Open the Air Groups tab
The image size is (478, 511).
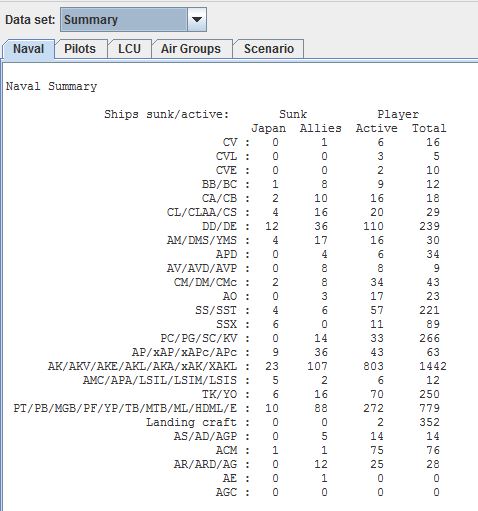pos(191,49)
